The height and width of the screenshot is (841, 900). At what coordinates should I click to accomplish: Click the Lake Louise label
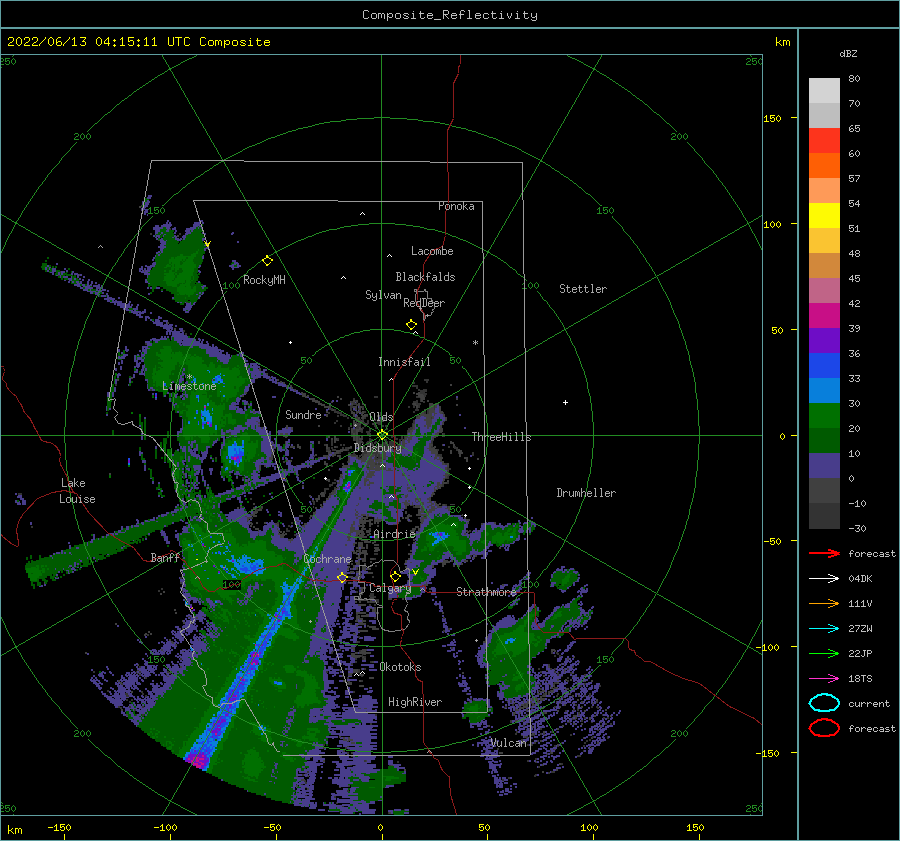[x=77, y=491]
